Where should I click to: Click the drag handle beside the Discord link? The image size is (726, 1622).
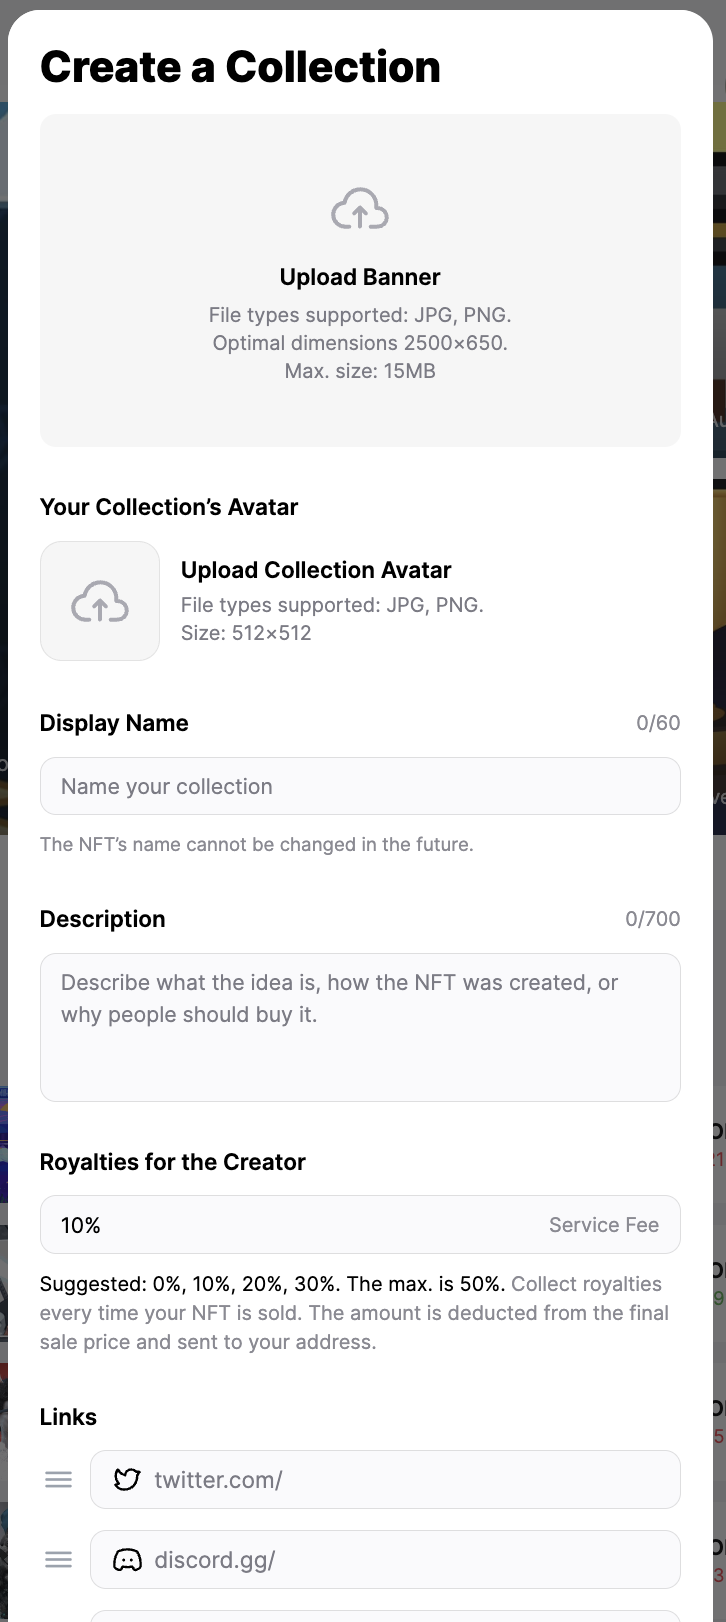pos(59,1560)
